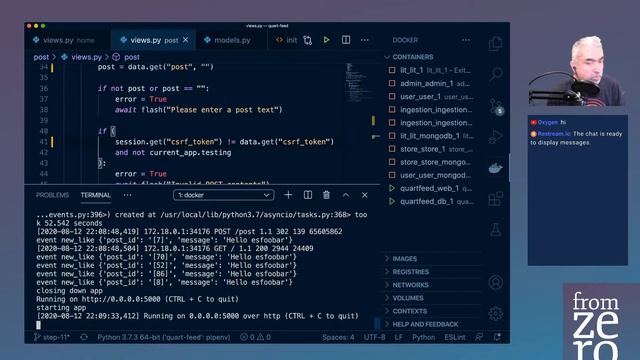The image size is (640, 360).
Task: Click the Python language mode indicator
Action: (x=423, y=337)
